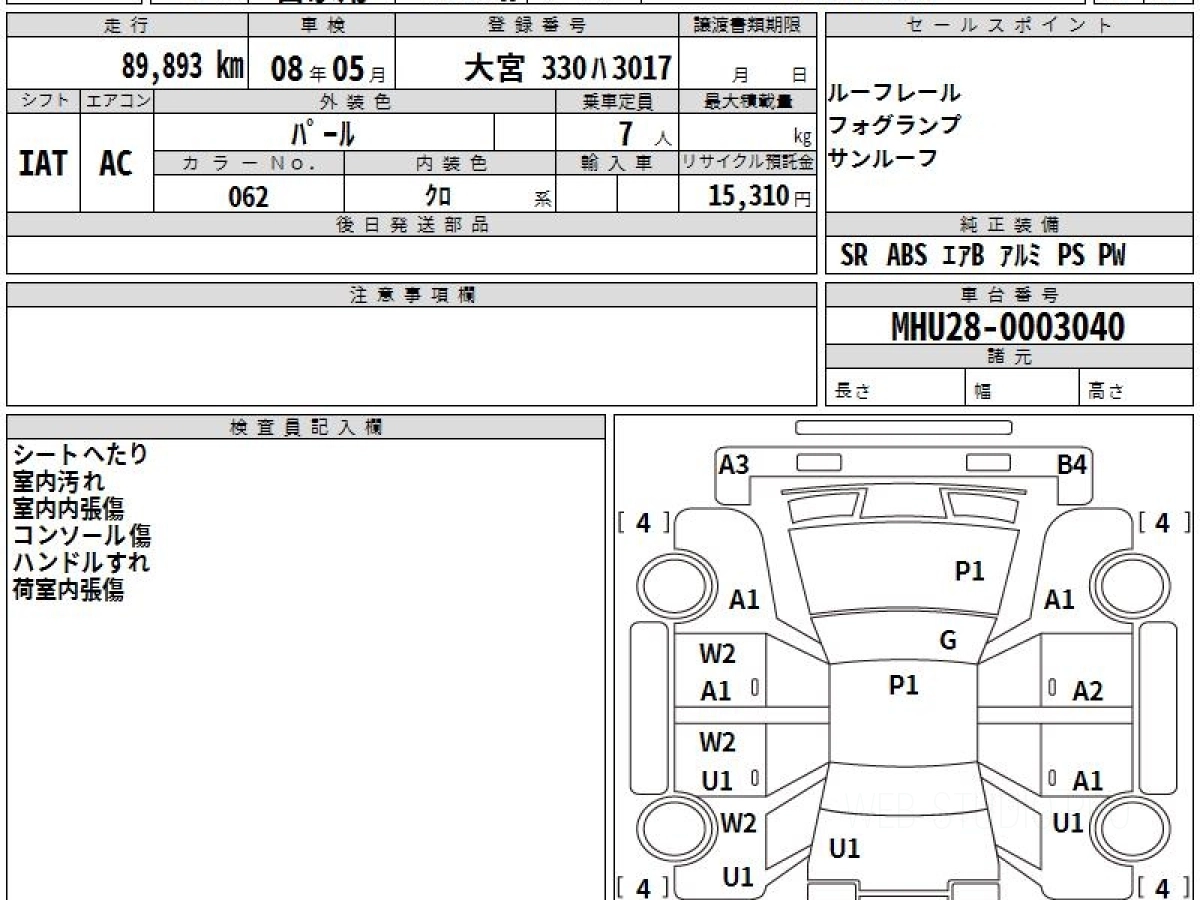Select the サンルーフ sales point
This screenshot has width=1200, height=900.
click(x=883, y=157)
